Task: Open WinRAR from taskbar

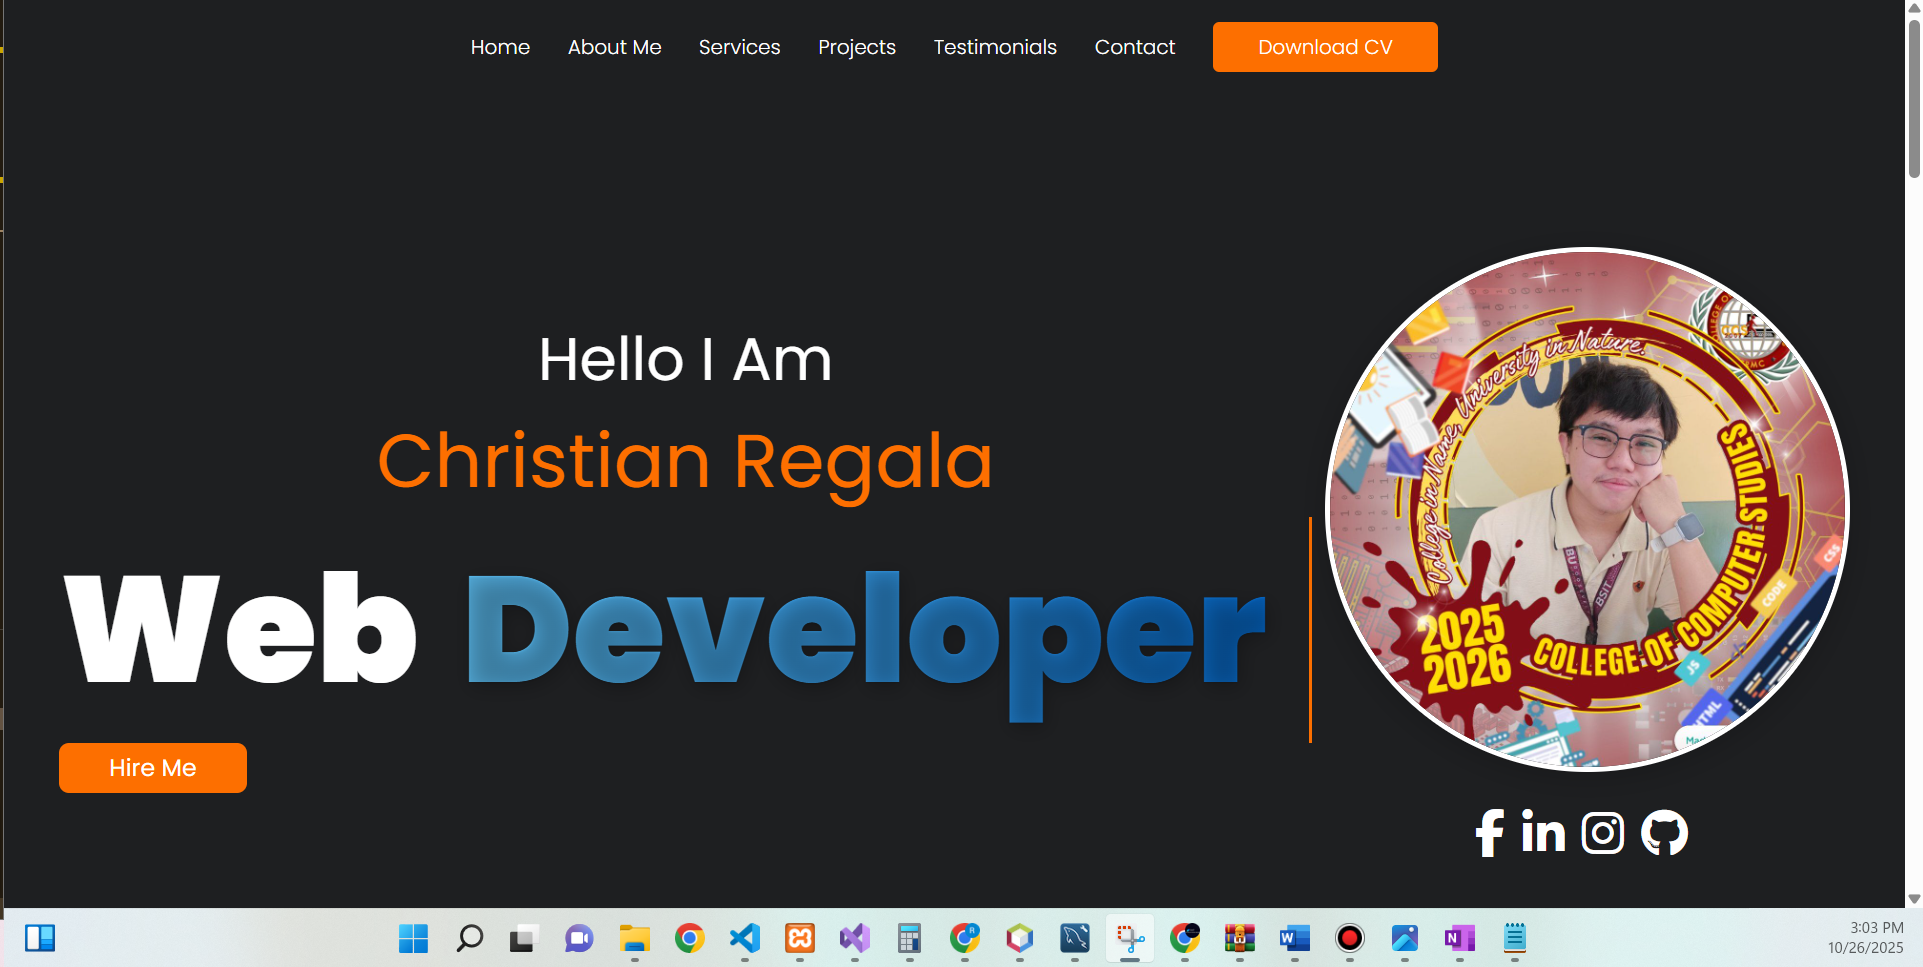Action: coord(1240,938)
